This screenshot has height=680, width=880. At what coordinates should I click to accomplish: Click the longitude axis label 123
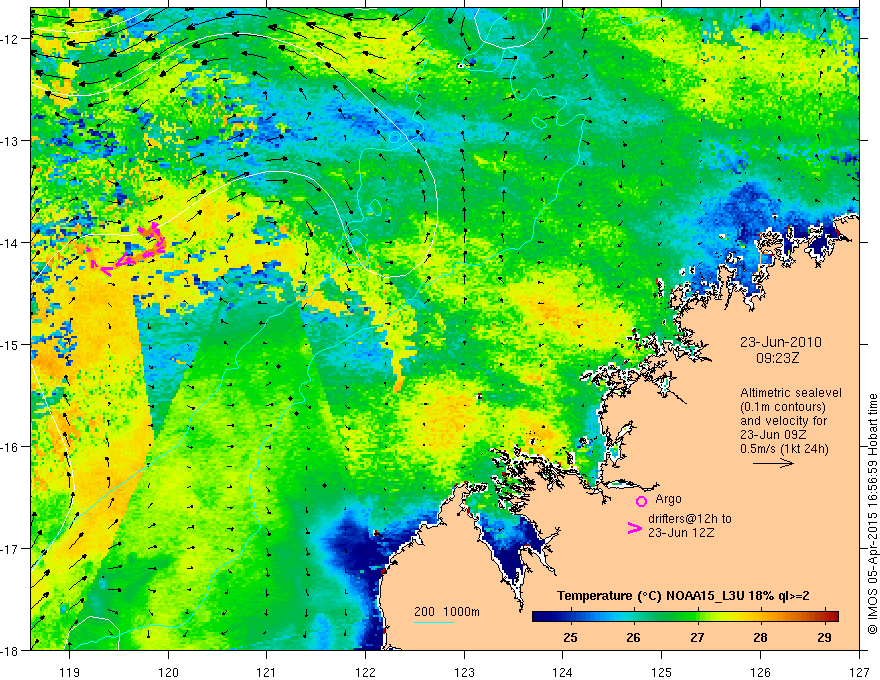[464, 672]
